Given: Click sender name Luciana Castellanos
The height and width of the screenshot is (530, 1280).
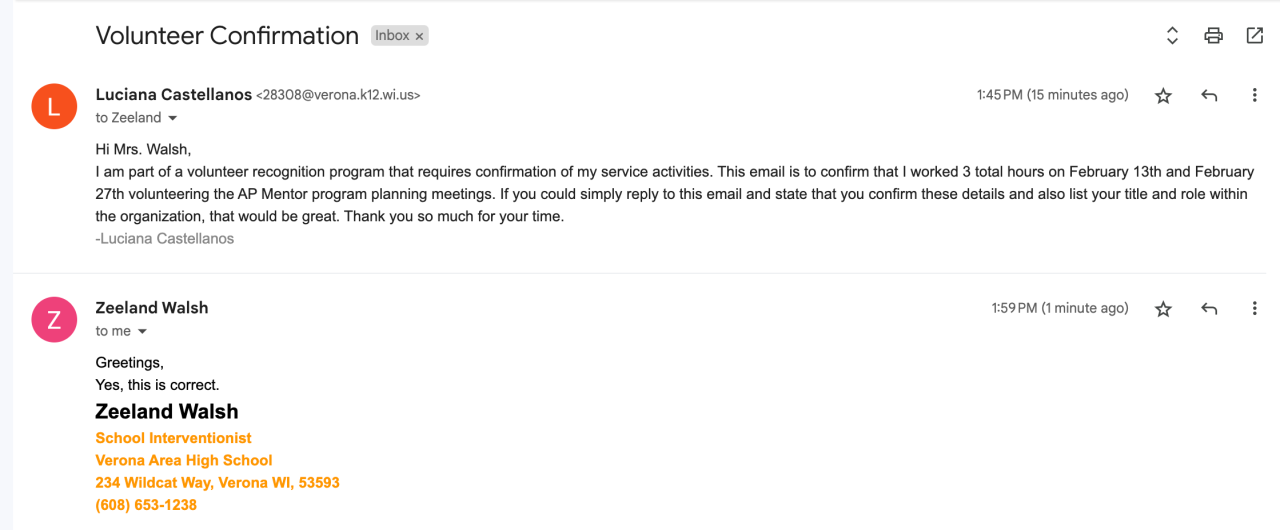Looking at the screenshot, I should (x=173, y=95).
